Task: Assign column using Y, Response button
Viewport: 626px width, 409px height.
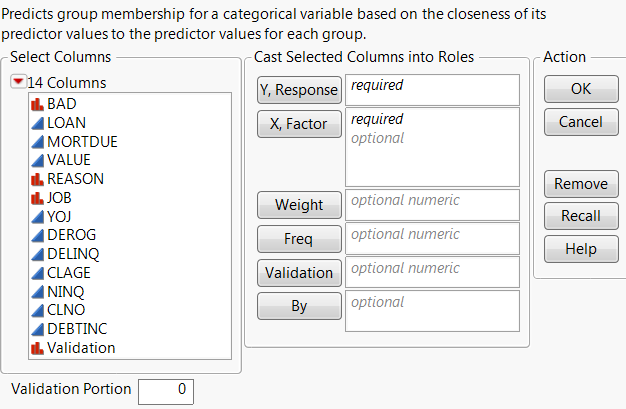Action: tap(299, 90)
